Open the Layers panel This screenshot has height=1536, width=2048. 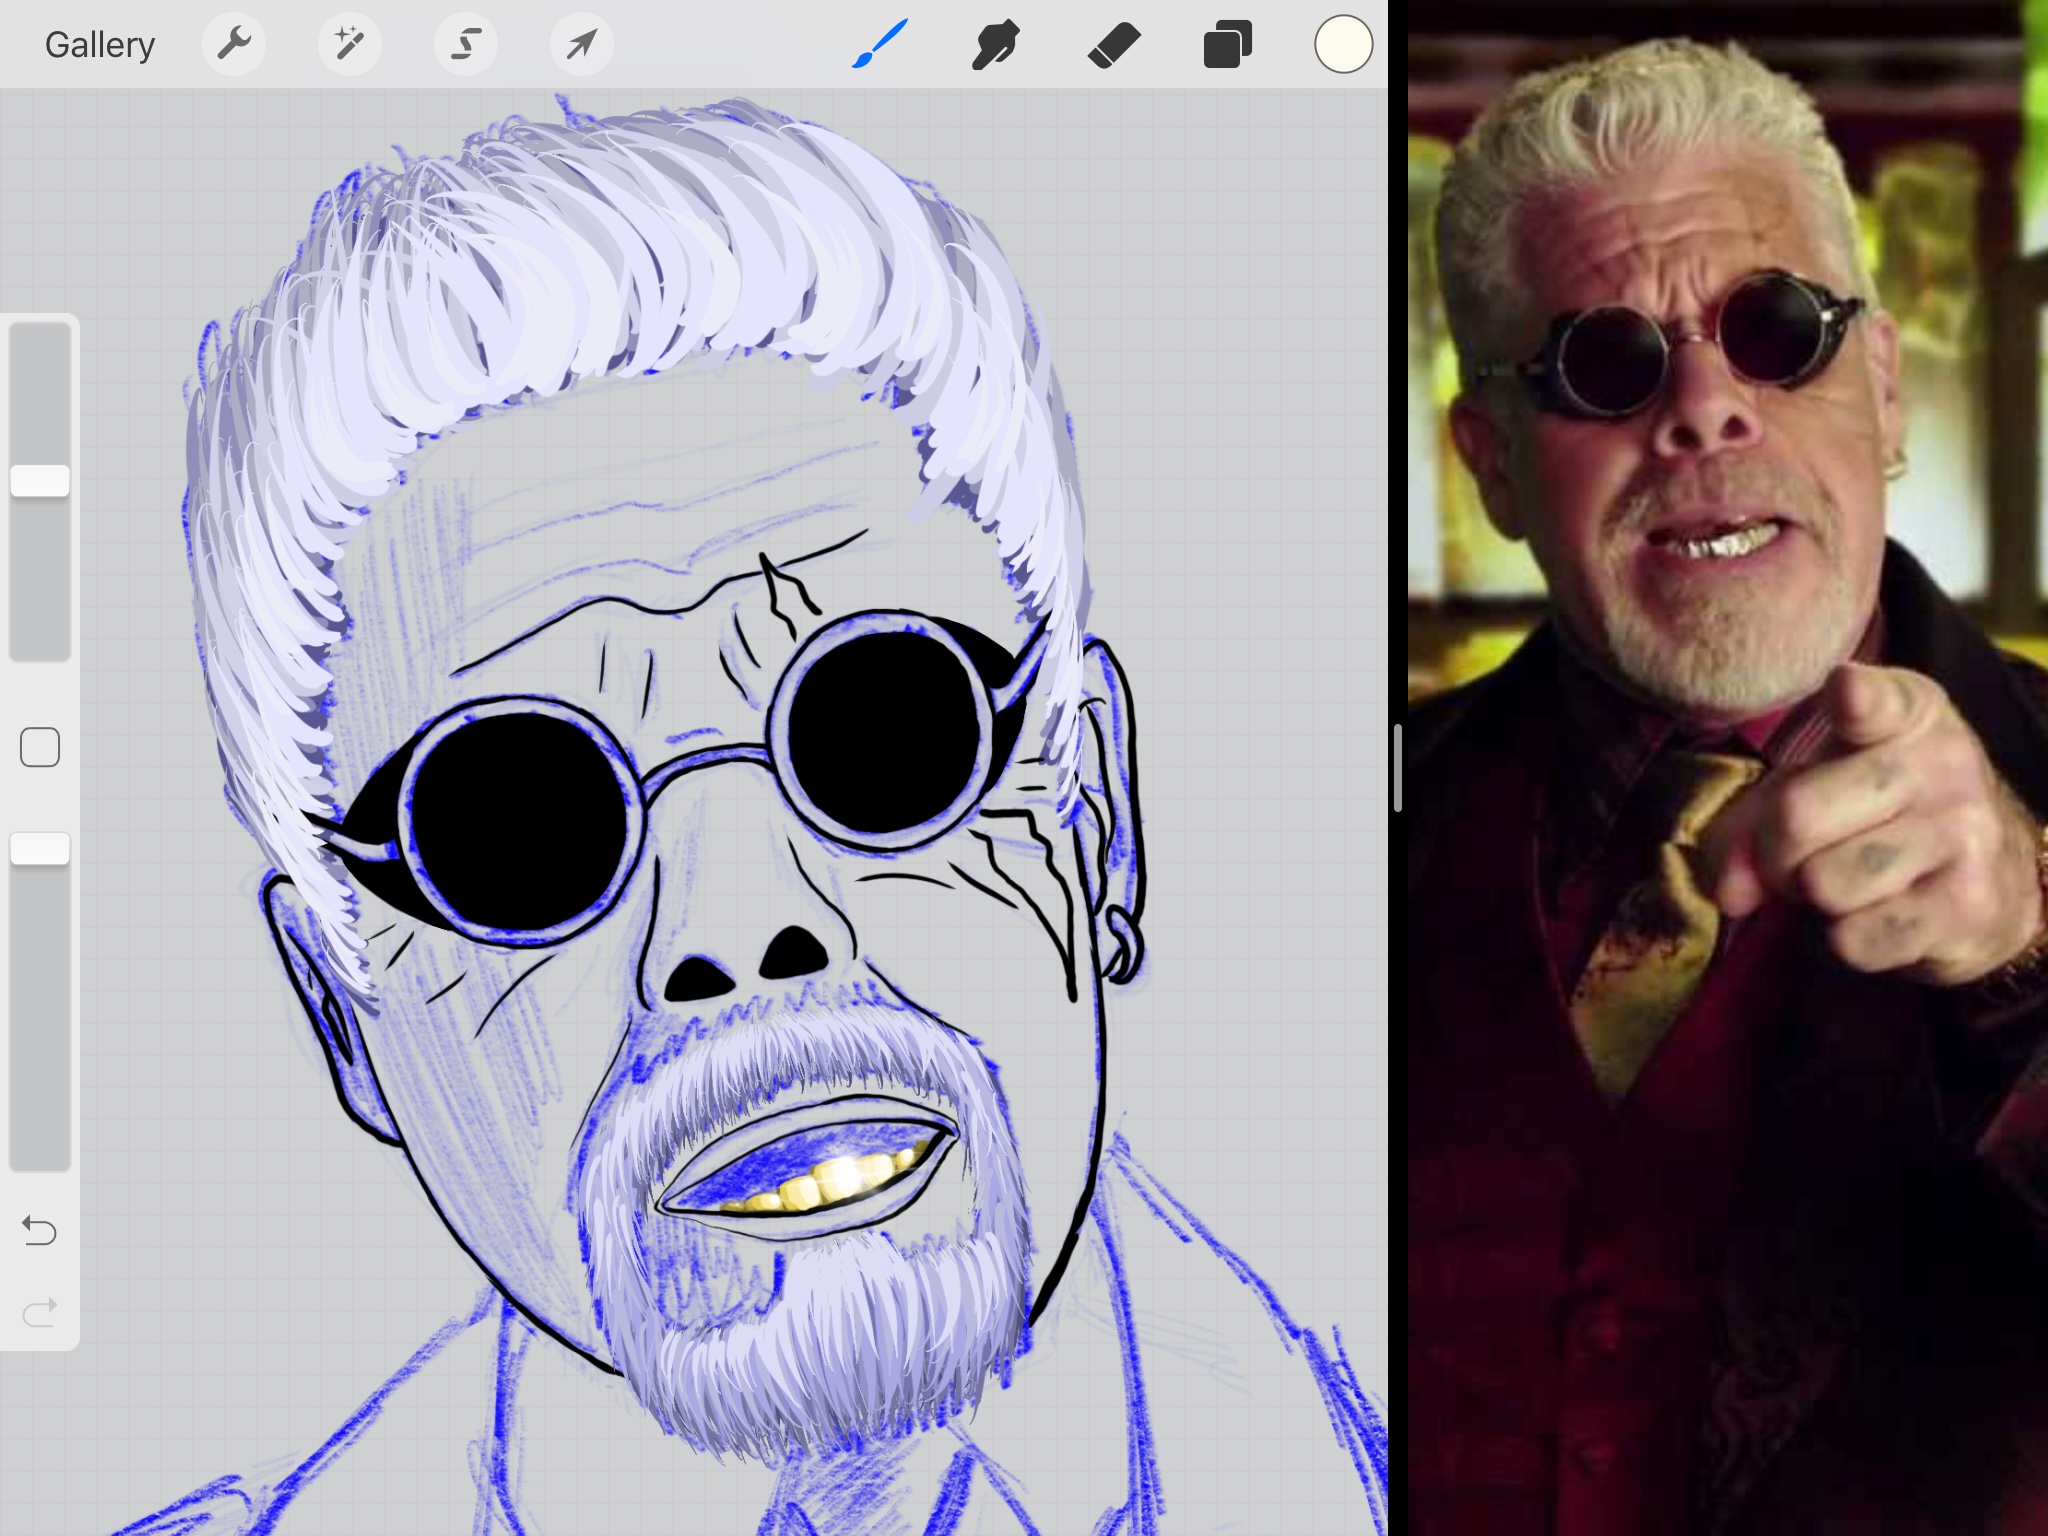coord(1228,44)
